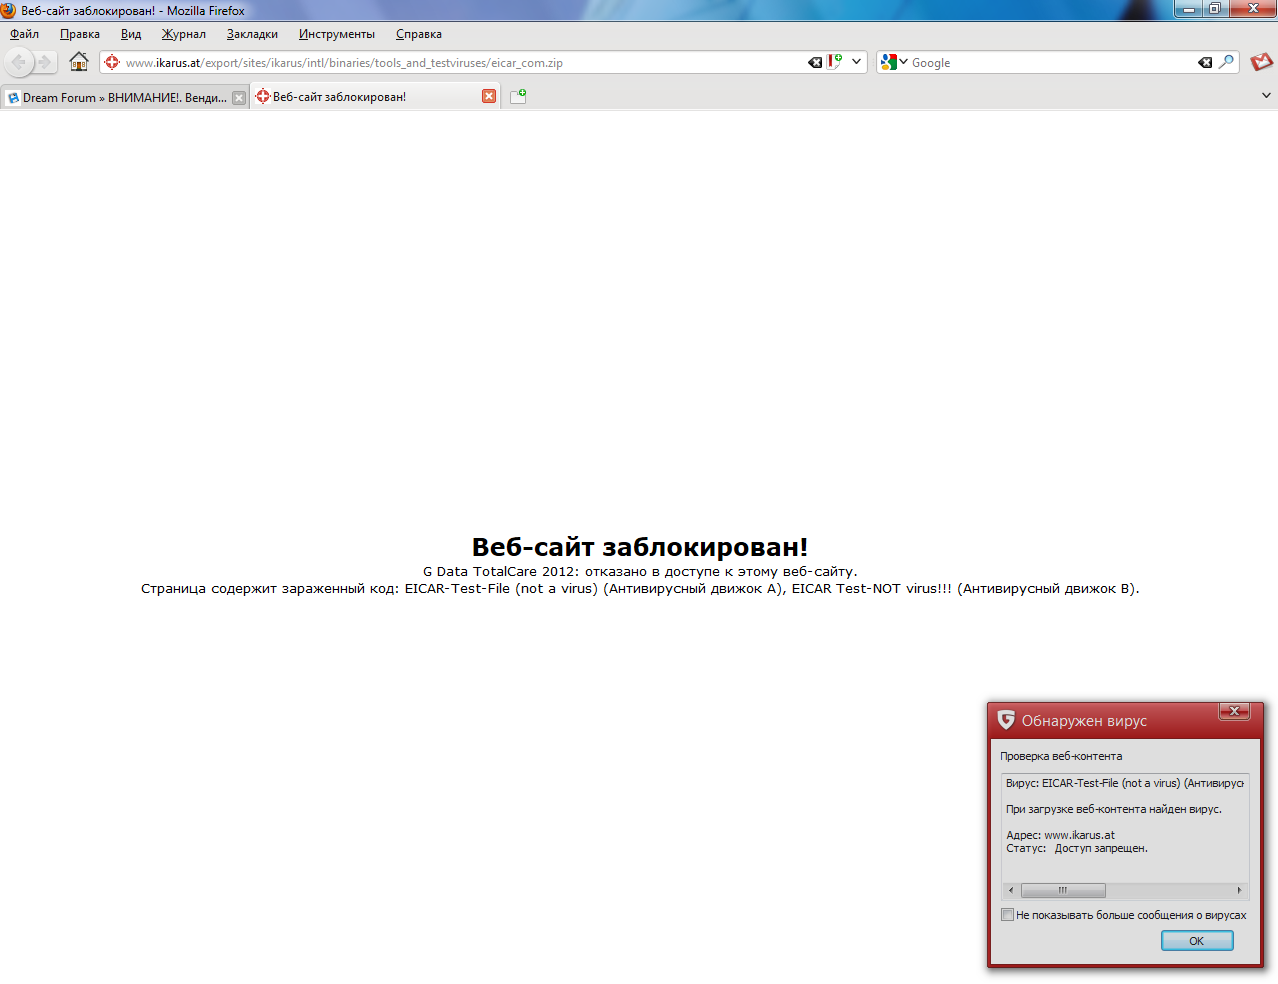Viewport: 1278px width, 984px height.
Task: Open the Файл menu
Action: click(x=25, y=34)
